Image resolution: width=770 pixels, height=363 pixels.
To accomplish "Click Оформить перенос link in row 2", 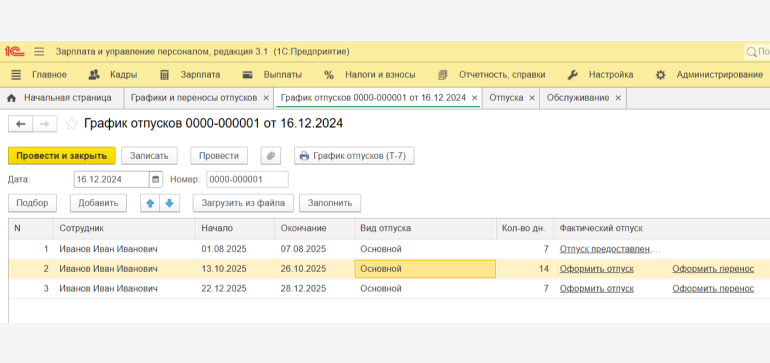I will coord(713,269).
